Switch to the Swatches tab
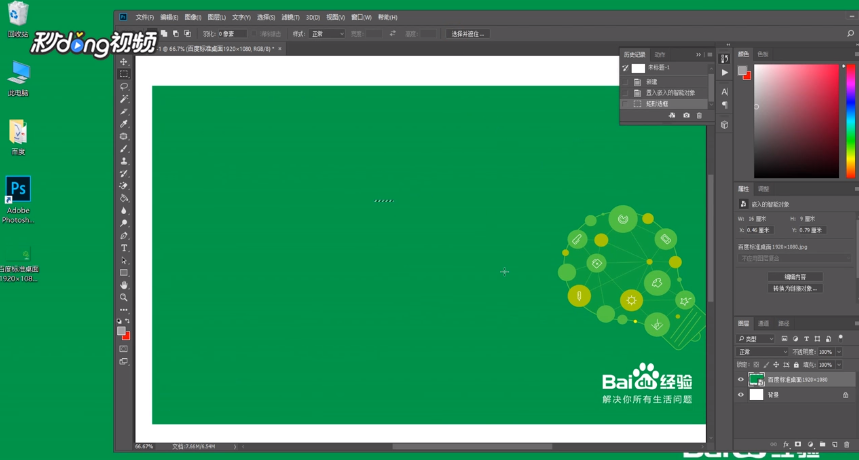 pos(763,54)
